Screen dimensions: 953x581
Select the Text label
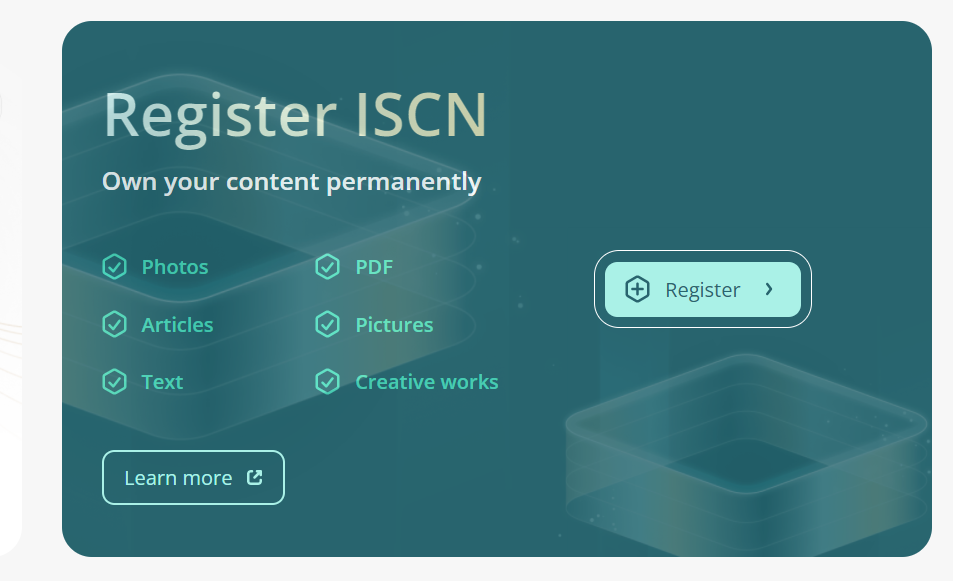click(162, 382)
